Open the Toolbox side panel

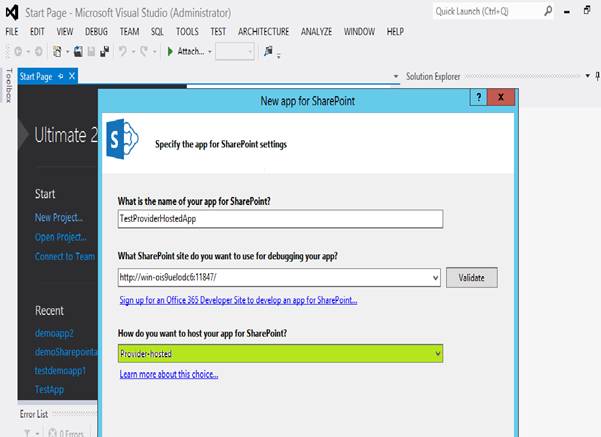(9, 86)
